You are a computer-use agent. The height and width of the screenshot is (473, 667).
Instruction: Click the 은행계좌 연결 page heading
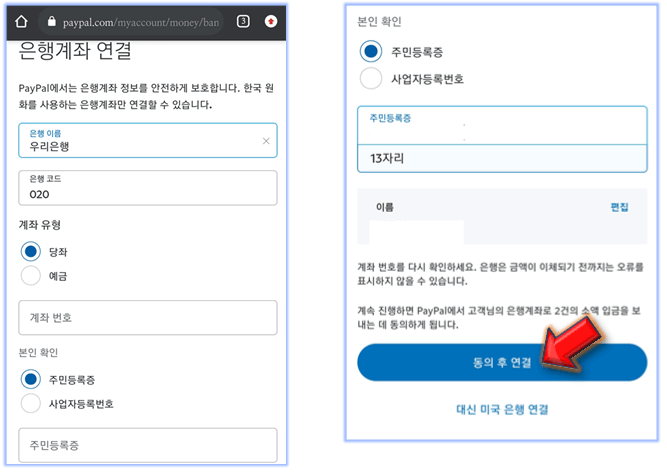75,51
